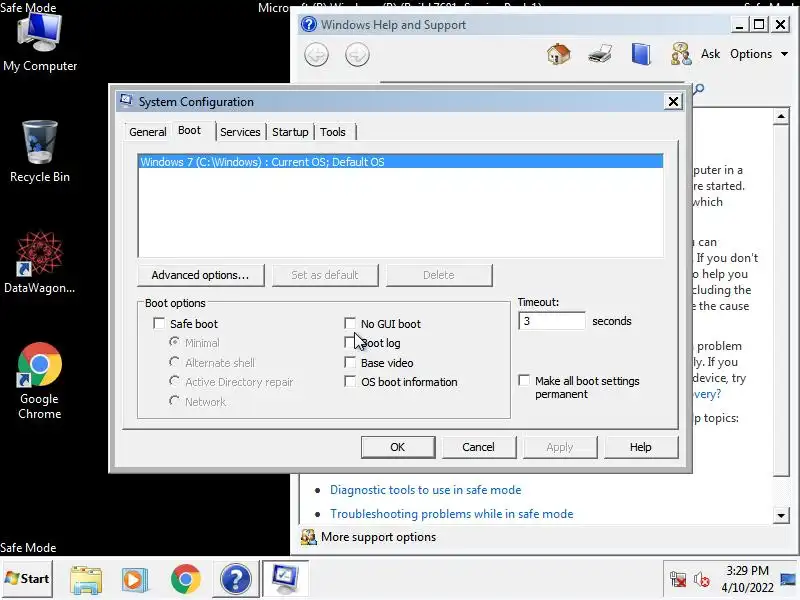Click the Forward arrow in Help and Support

pyautogui.click(x=357, y=55)
